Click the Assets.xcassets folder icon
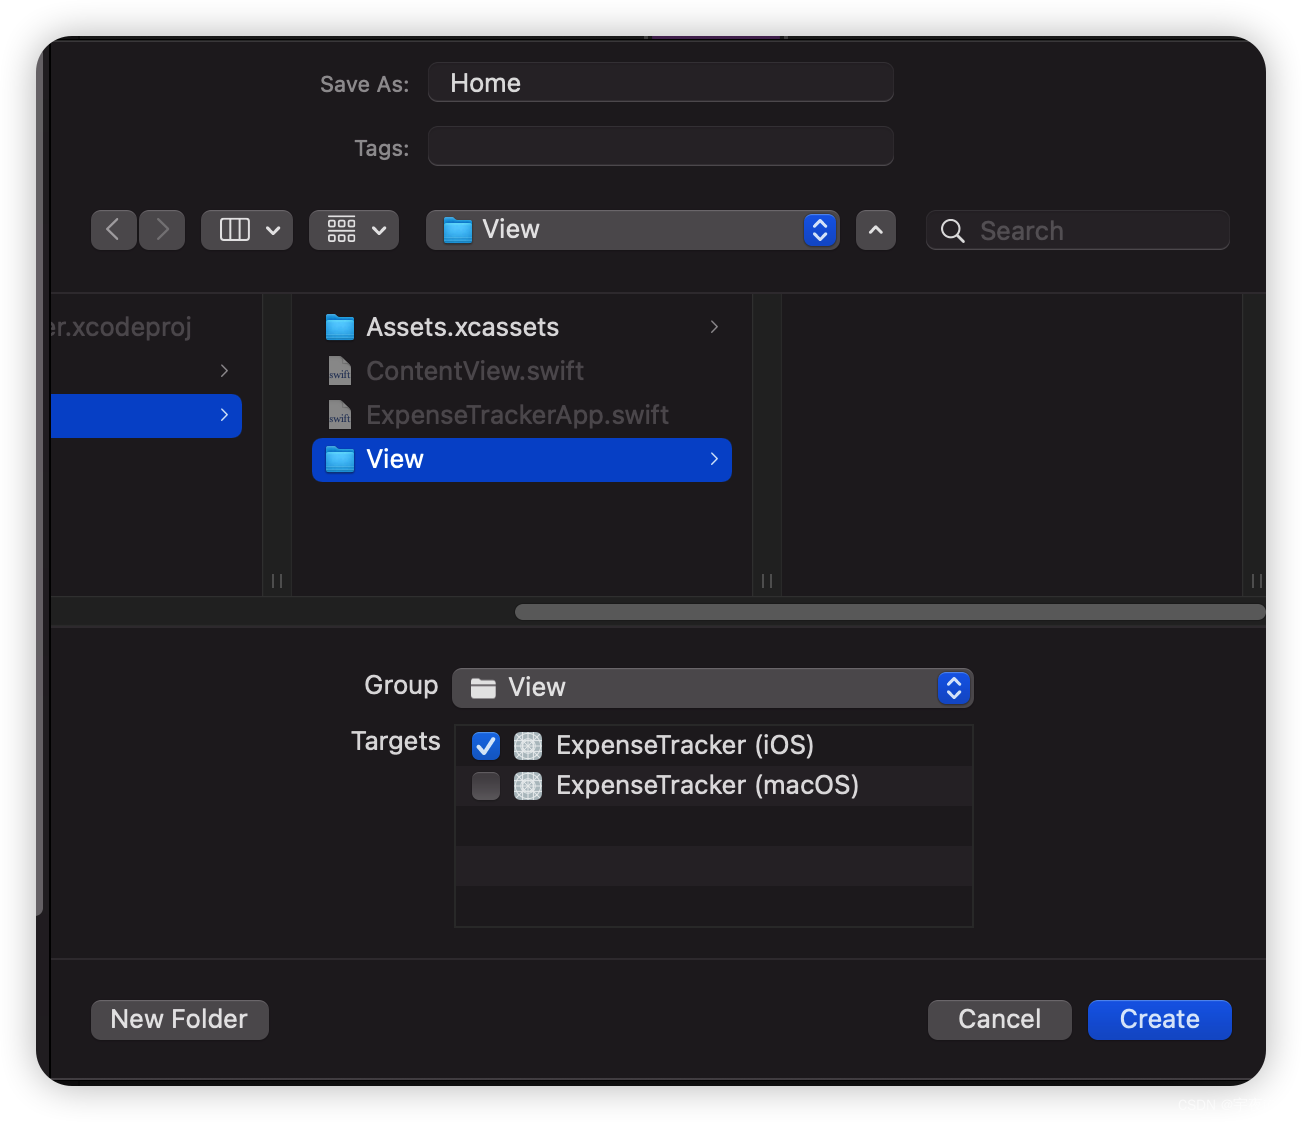 coord(340,327)
